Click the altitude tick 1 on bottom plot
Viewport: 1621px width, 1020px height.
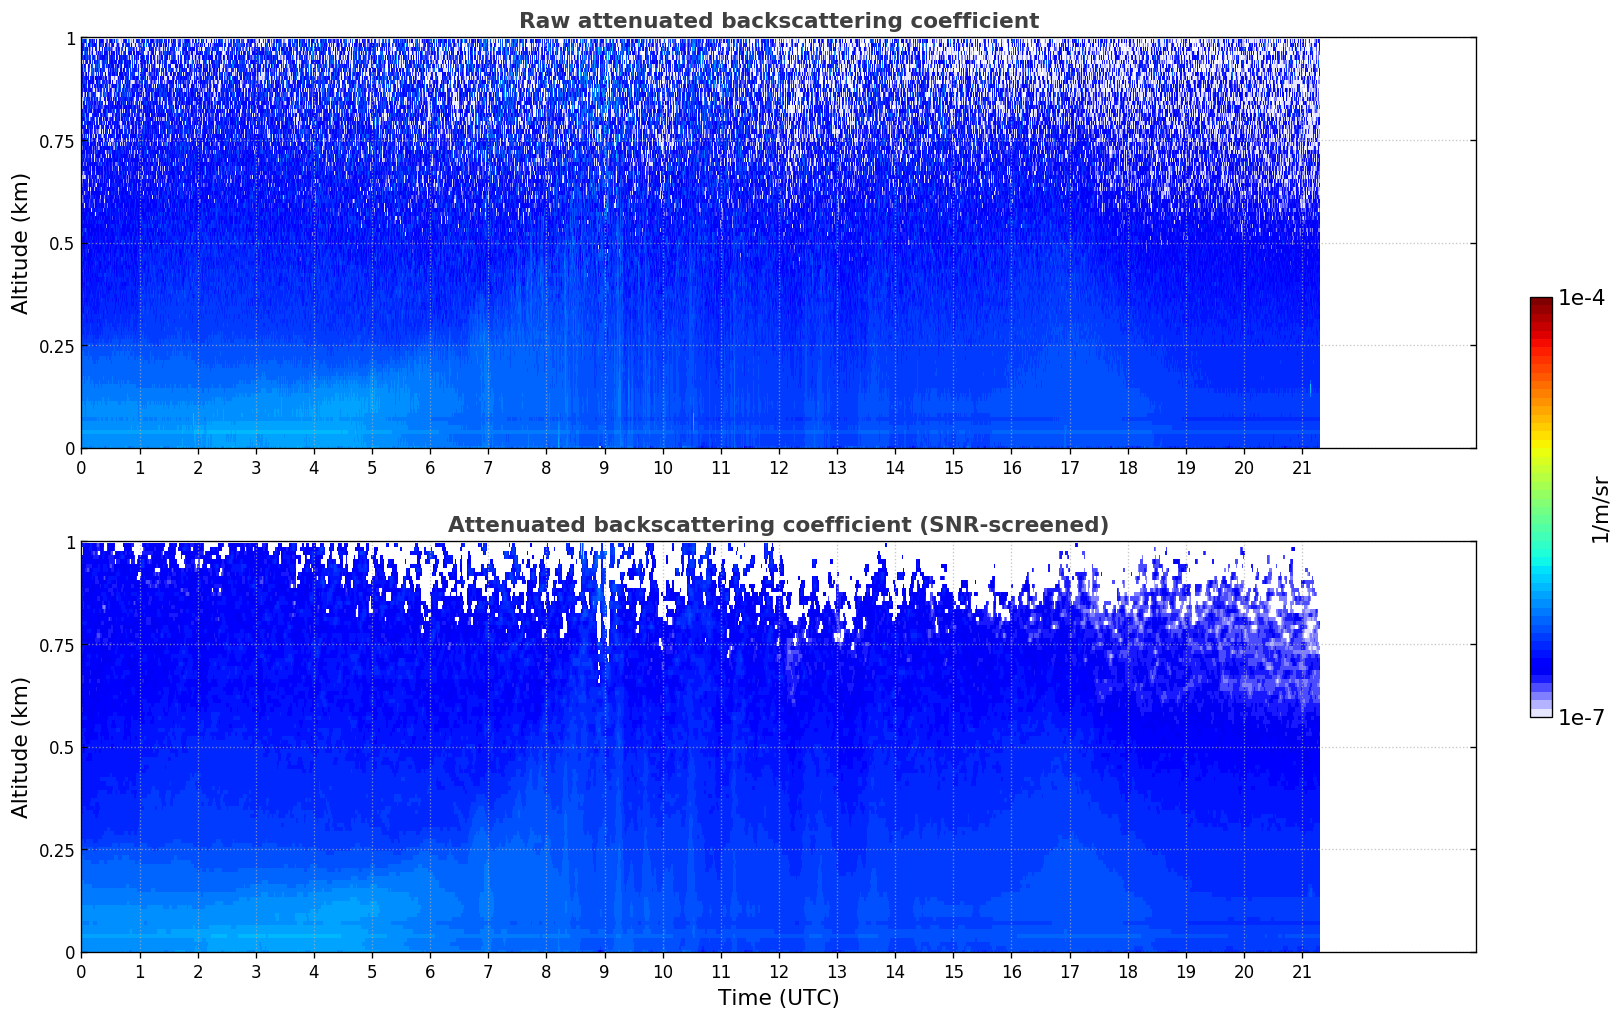[70, 543]
